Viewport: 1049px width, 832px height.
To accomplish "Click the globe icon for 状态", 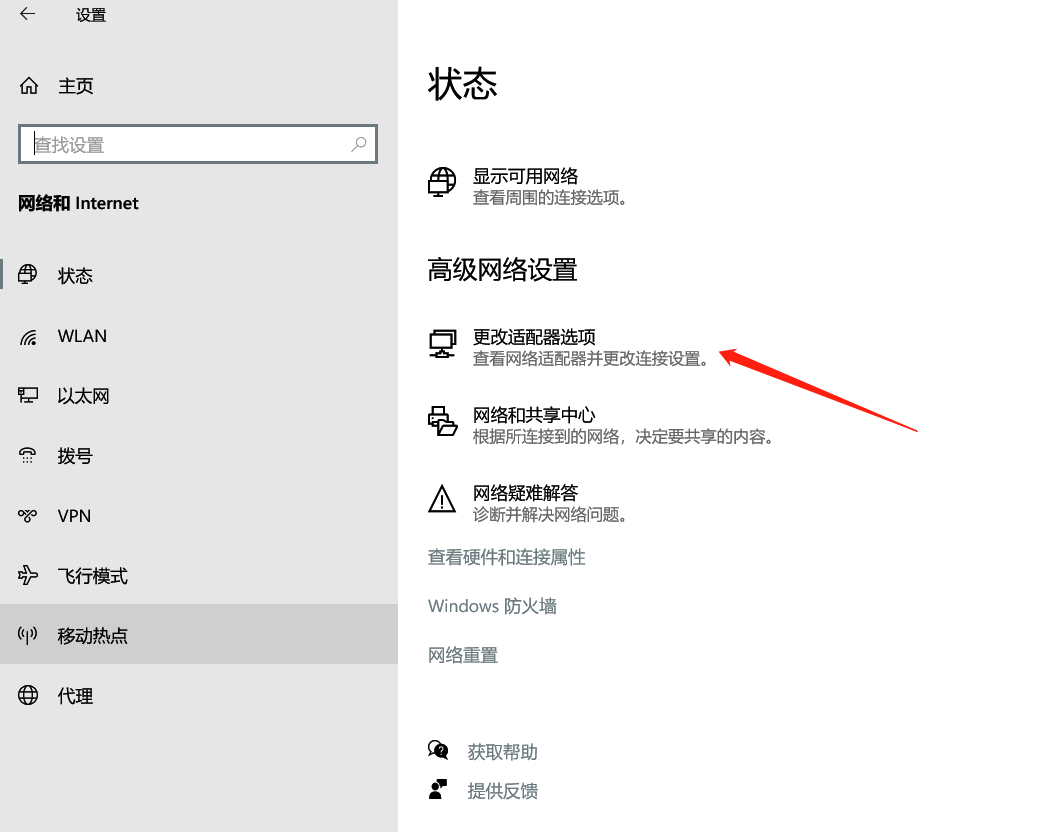I will point(27,275).
